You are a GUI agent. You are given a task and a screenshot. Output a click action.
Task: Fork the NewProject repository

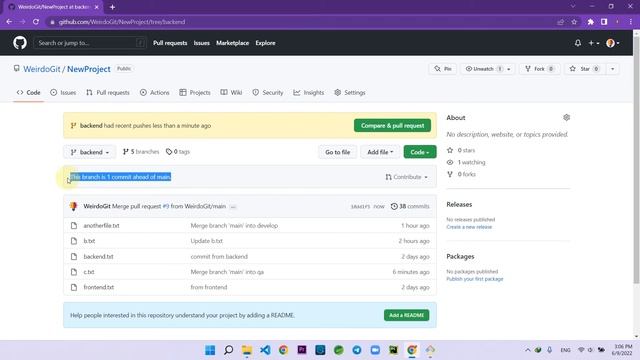(x=540, y=69)
